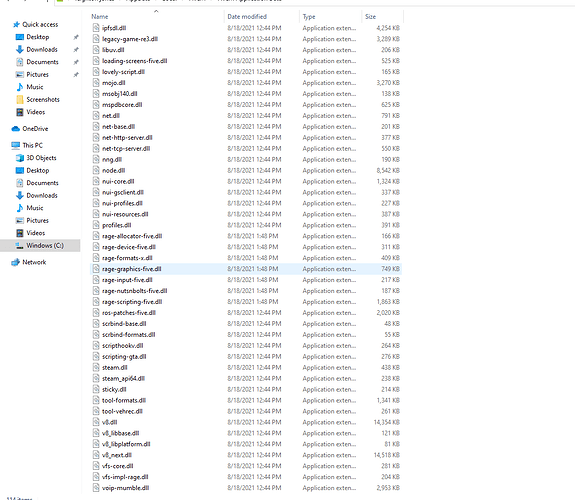Select the scrbind-base.dll file name
The width and height of the screenshot is (575, 500).
pos(124,324)
